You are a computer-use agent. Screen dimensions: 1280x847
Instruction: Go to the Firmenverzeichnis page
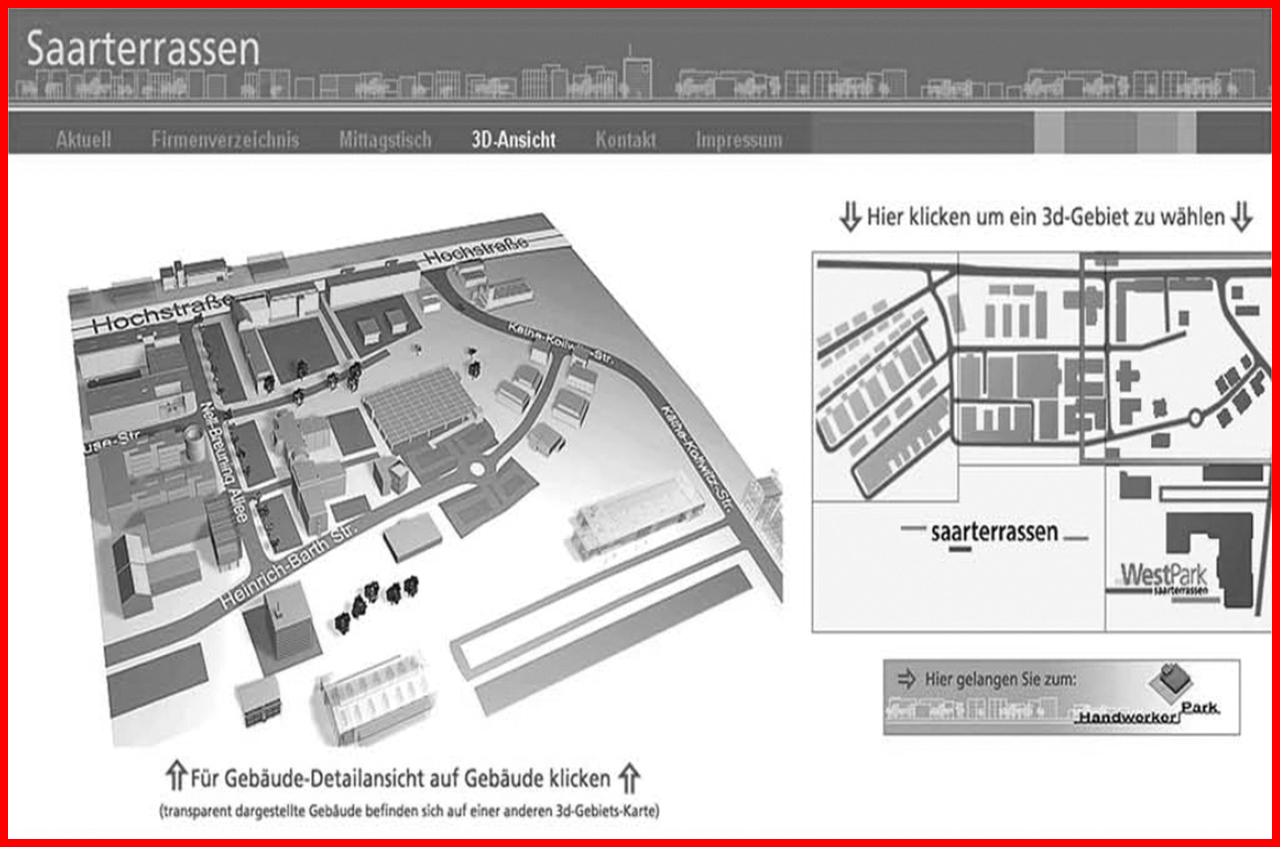coord(225,140)
